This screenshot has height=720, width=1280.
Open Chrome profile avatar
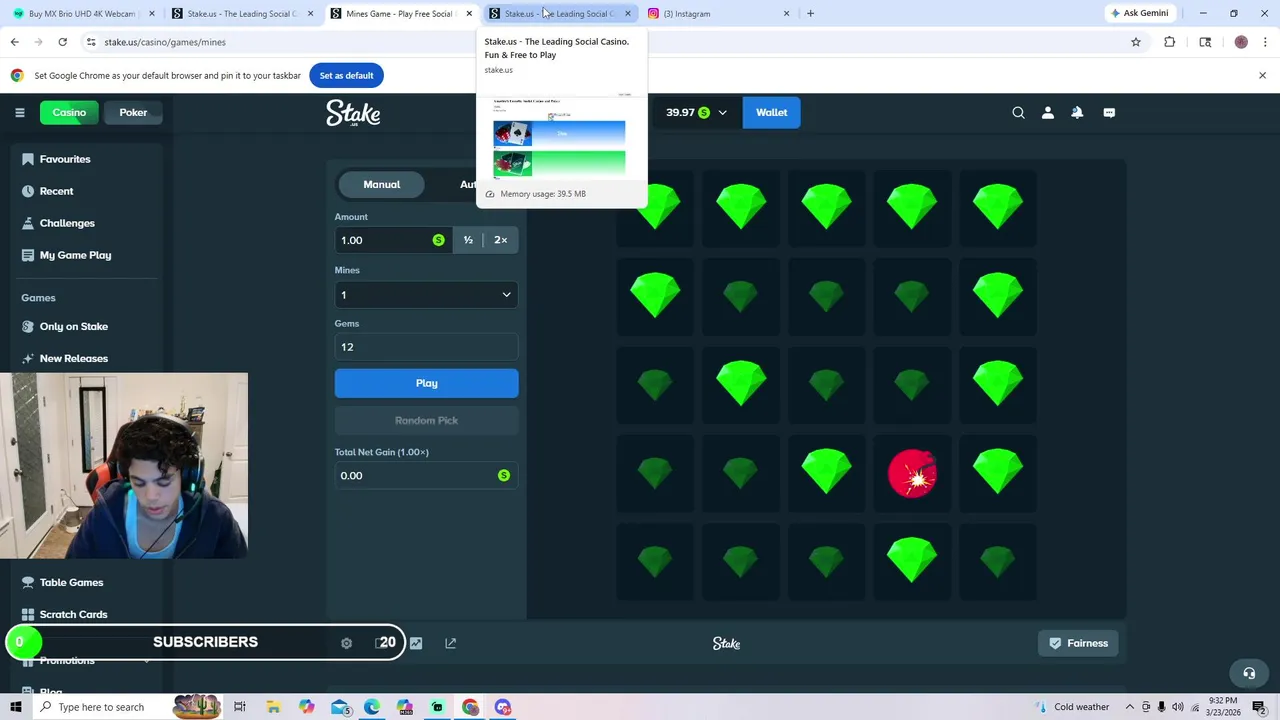(1241, 42)
